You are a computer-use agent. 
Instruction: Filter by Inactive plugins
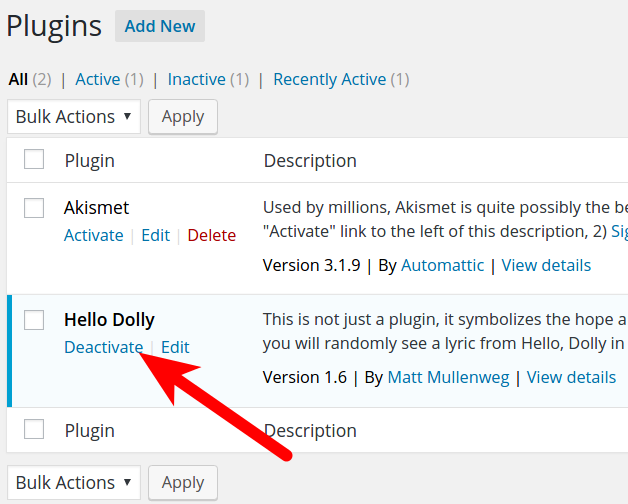[x=195, y=79]
